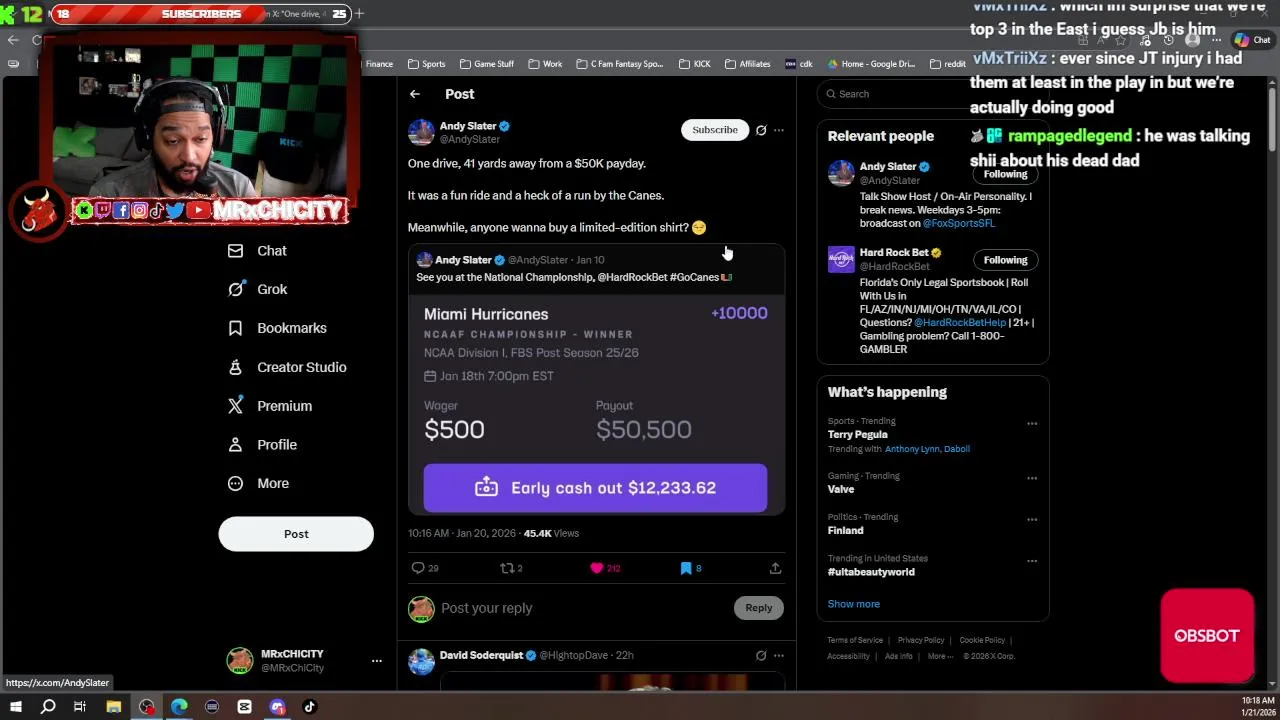Open the cdk bookmark
Screen dimensions: 1280x720
click(799, 64)
